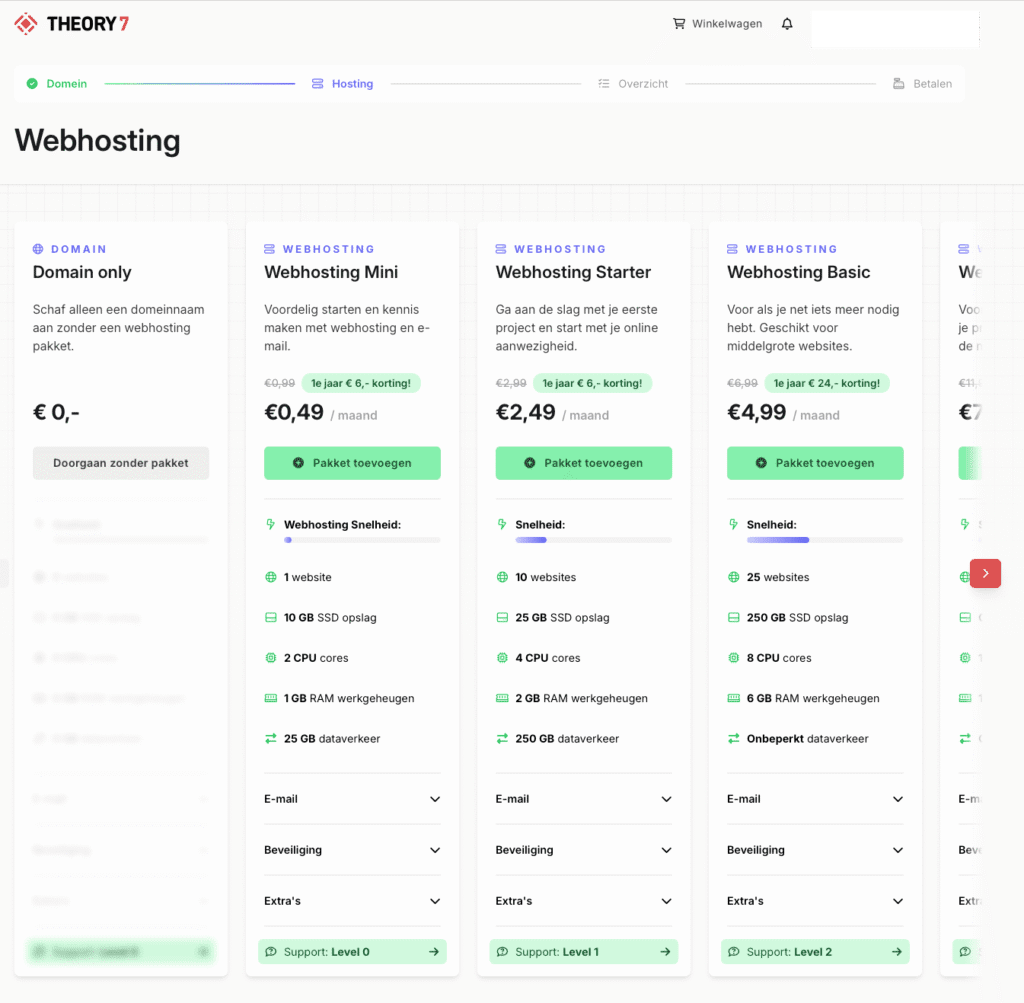Click the transfer icon next to 25 GB dataverkeer

point(270,739)
